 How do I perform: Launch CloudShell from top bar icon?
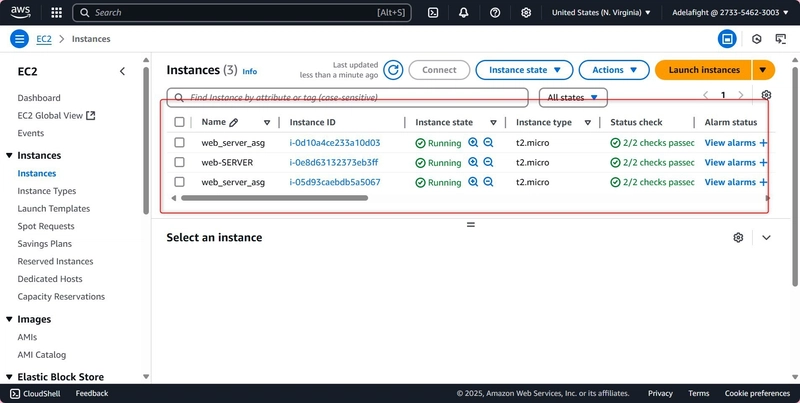point(433,13)
